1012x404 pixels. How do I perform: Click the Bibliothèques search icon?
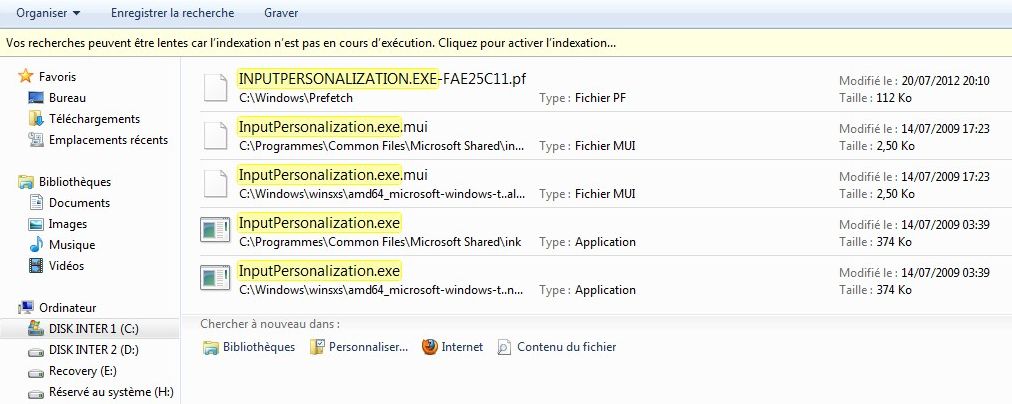click(210, 347)
